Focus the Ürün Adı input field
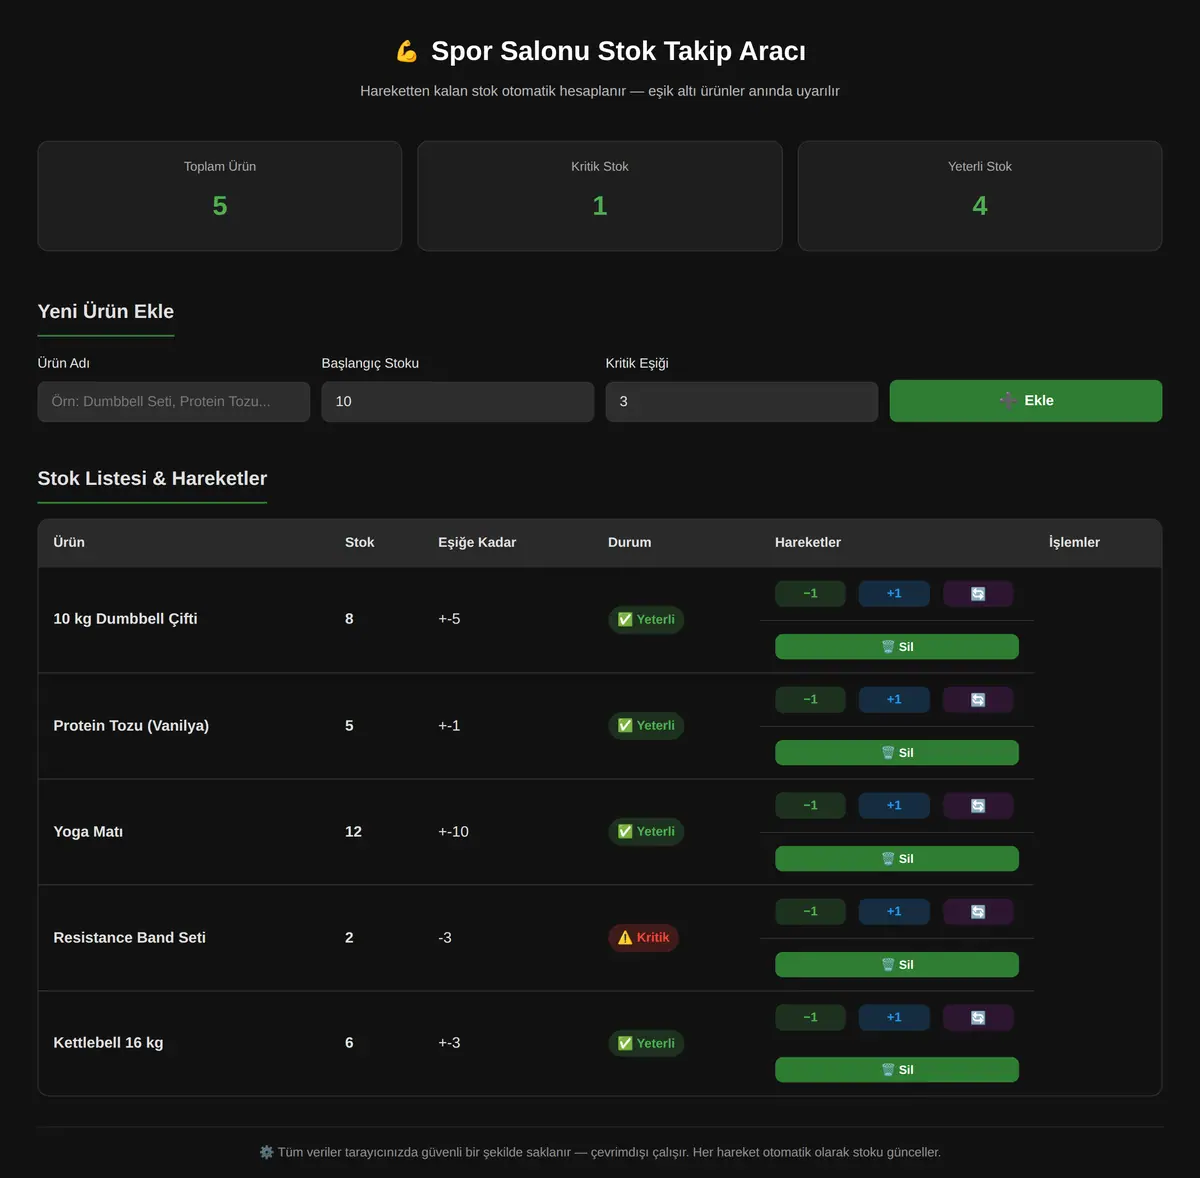Image resolution: width=1200 pixels, height=1178 pixels. 174,402
